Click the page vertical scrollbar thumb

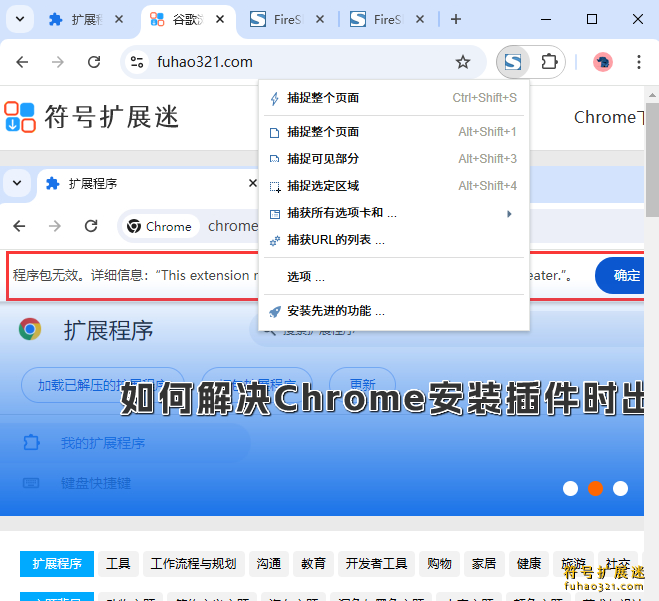click(652, 160)
